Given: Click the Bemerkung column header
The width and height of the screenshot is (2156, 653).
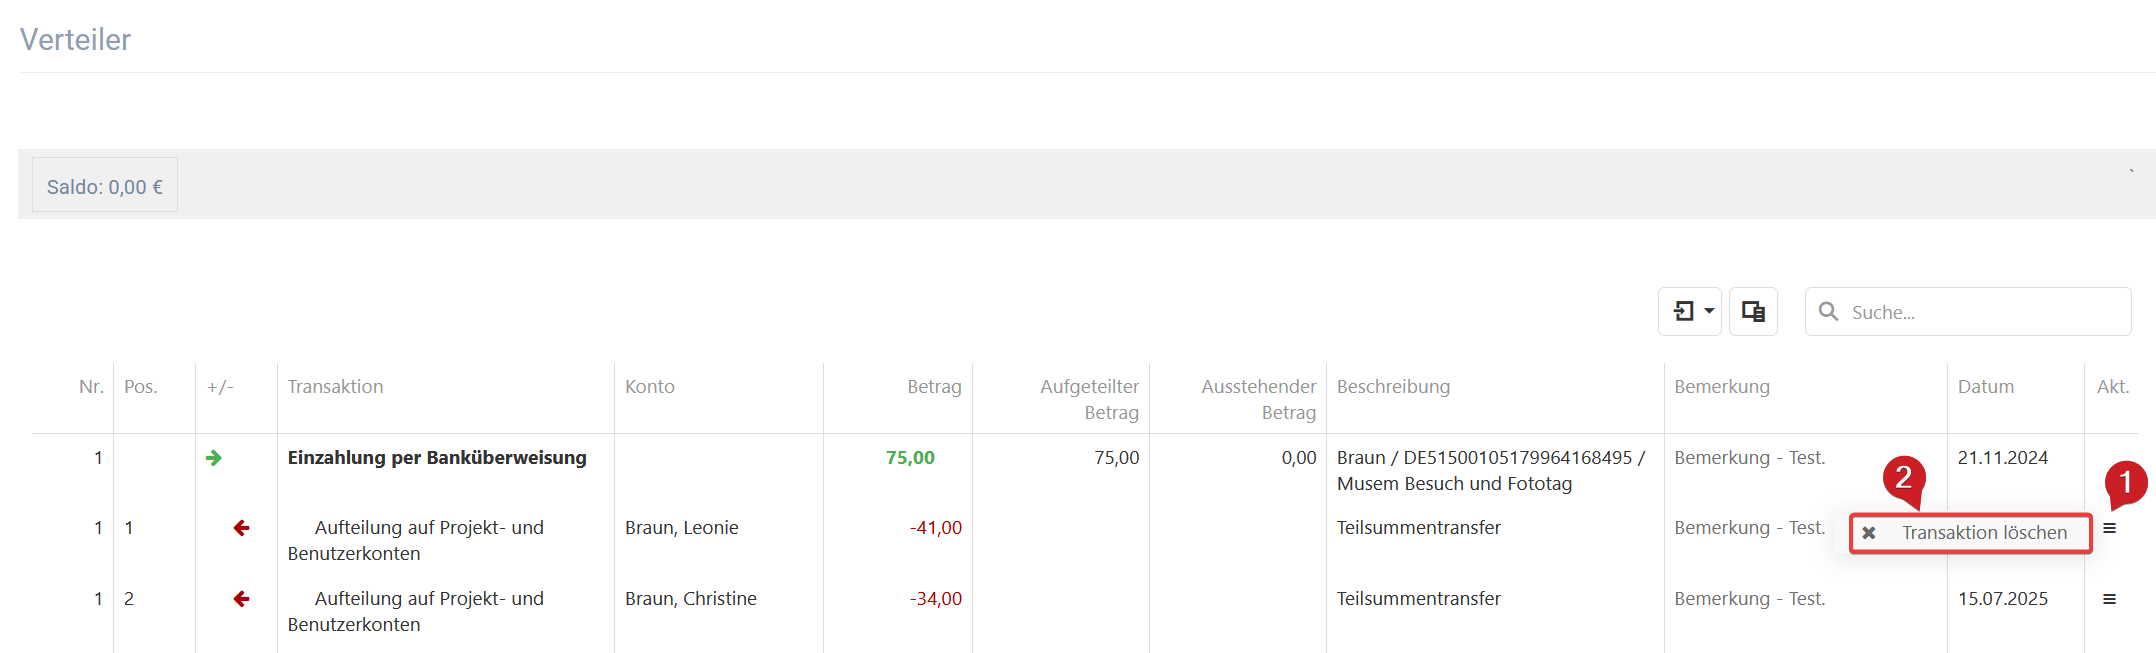Looking at the screenshot, I should pyautogui.click(x=1722, y=387).
